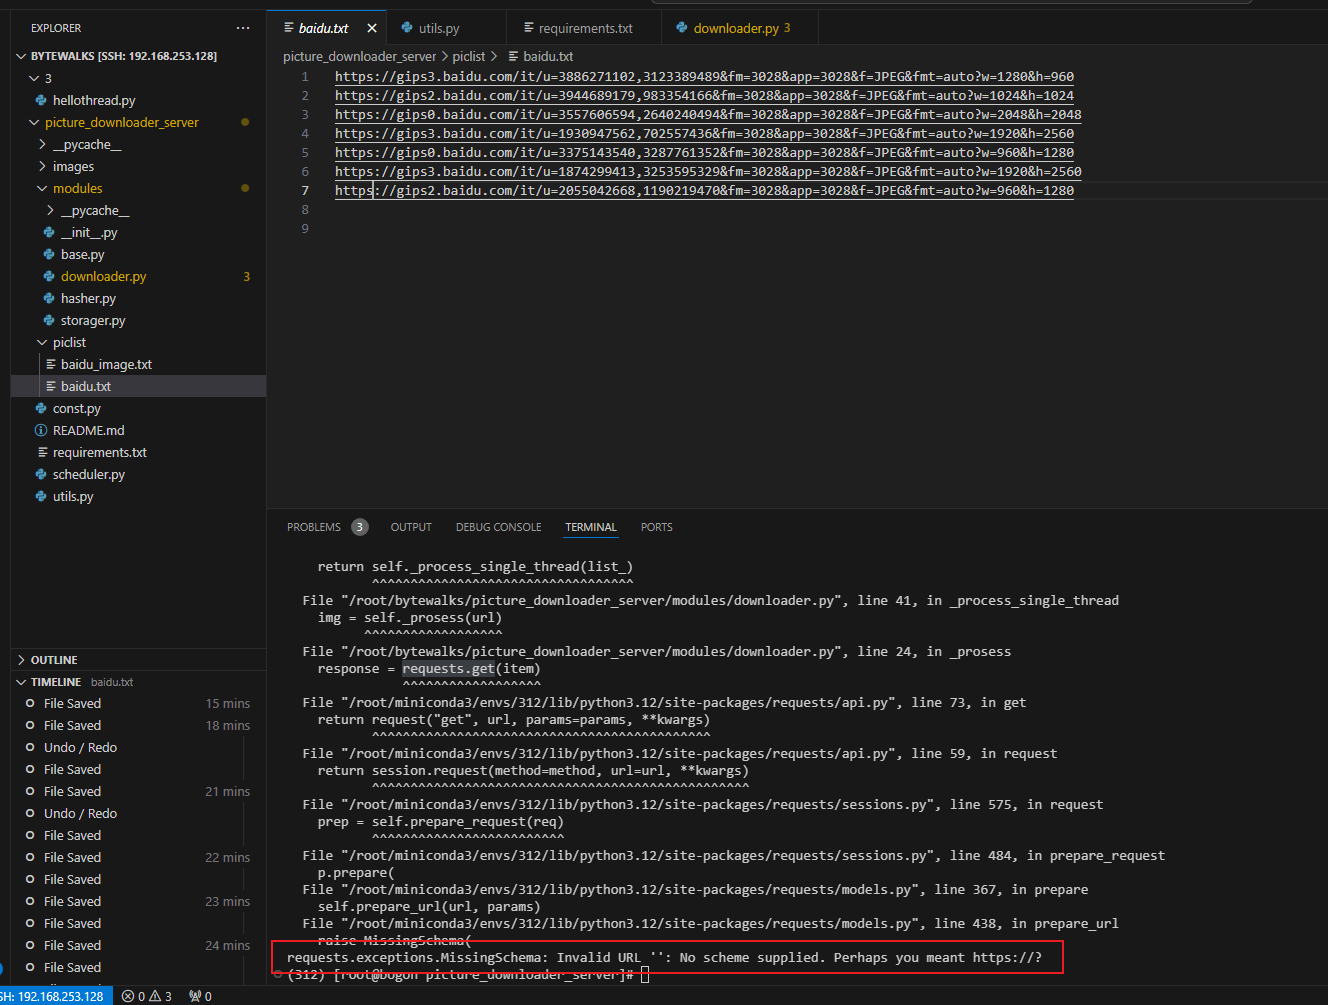Select the File Saved entry from 15 mins
This screenshot has height=1005, width=1328.
[x=138, y=704]
